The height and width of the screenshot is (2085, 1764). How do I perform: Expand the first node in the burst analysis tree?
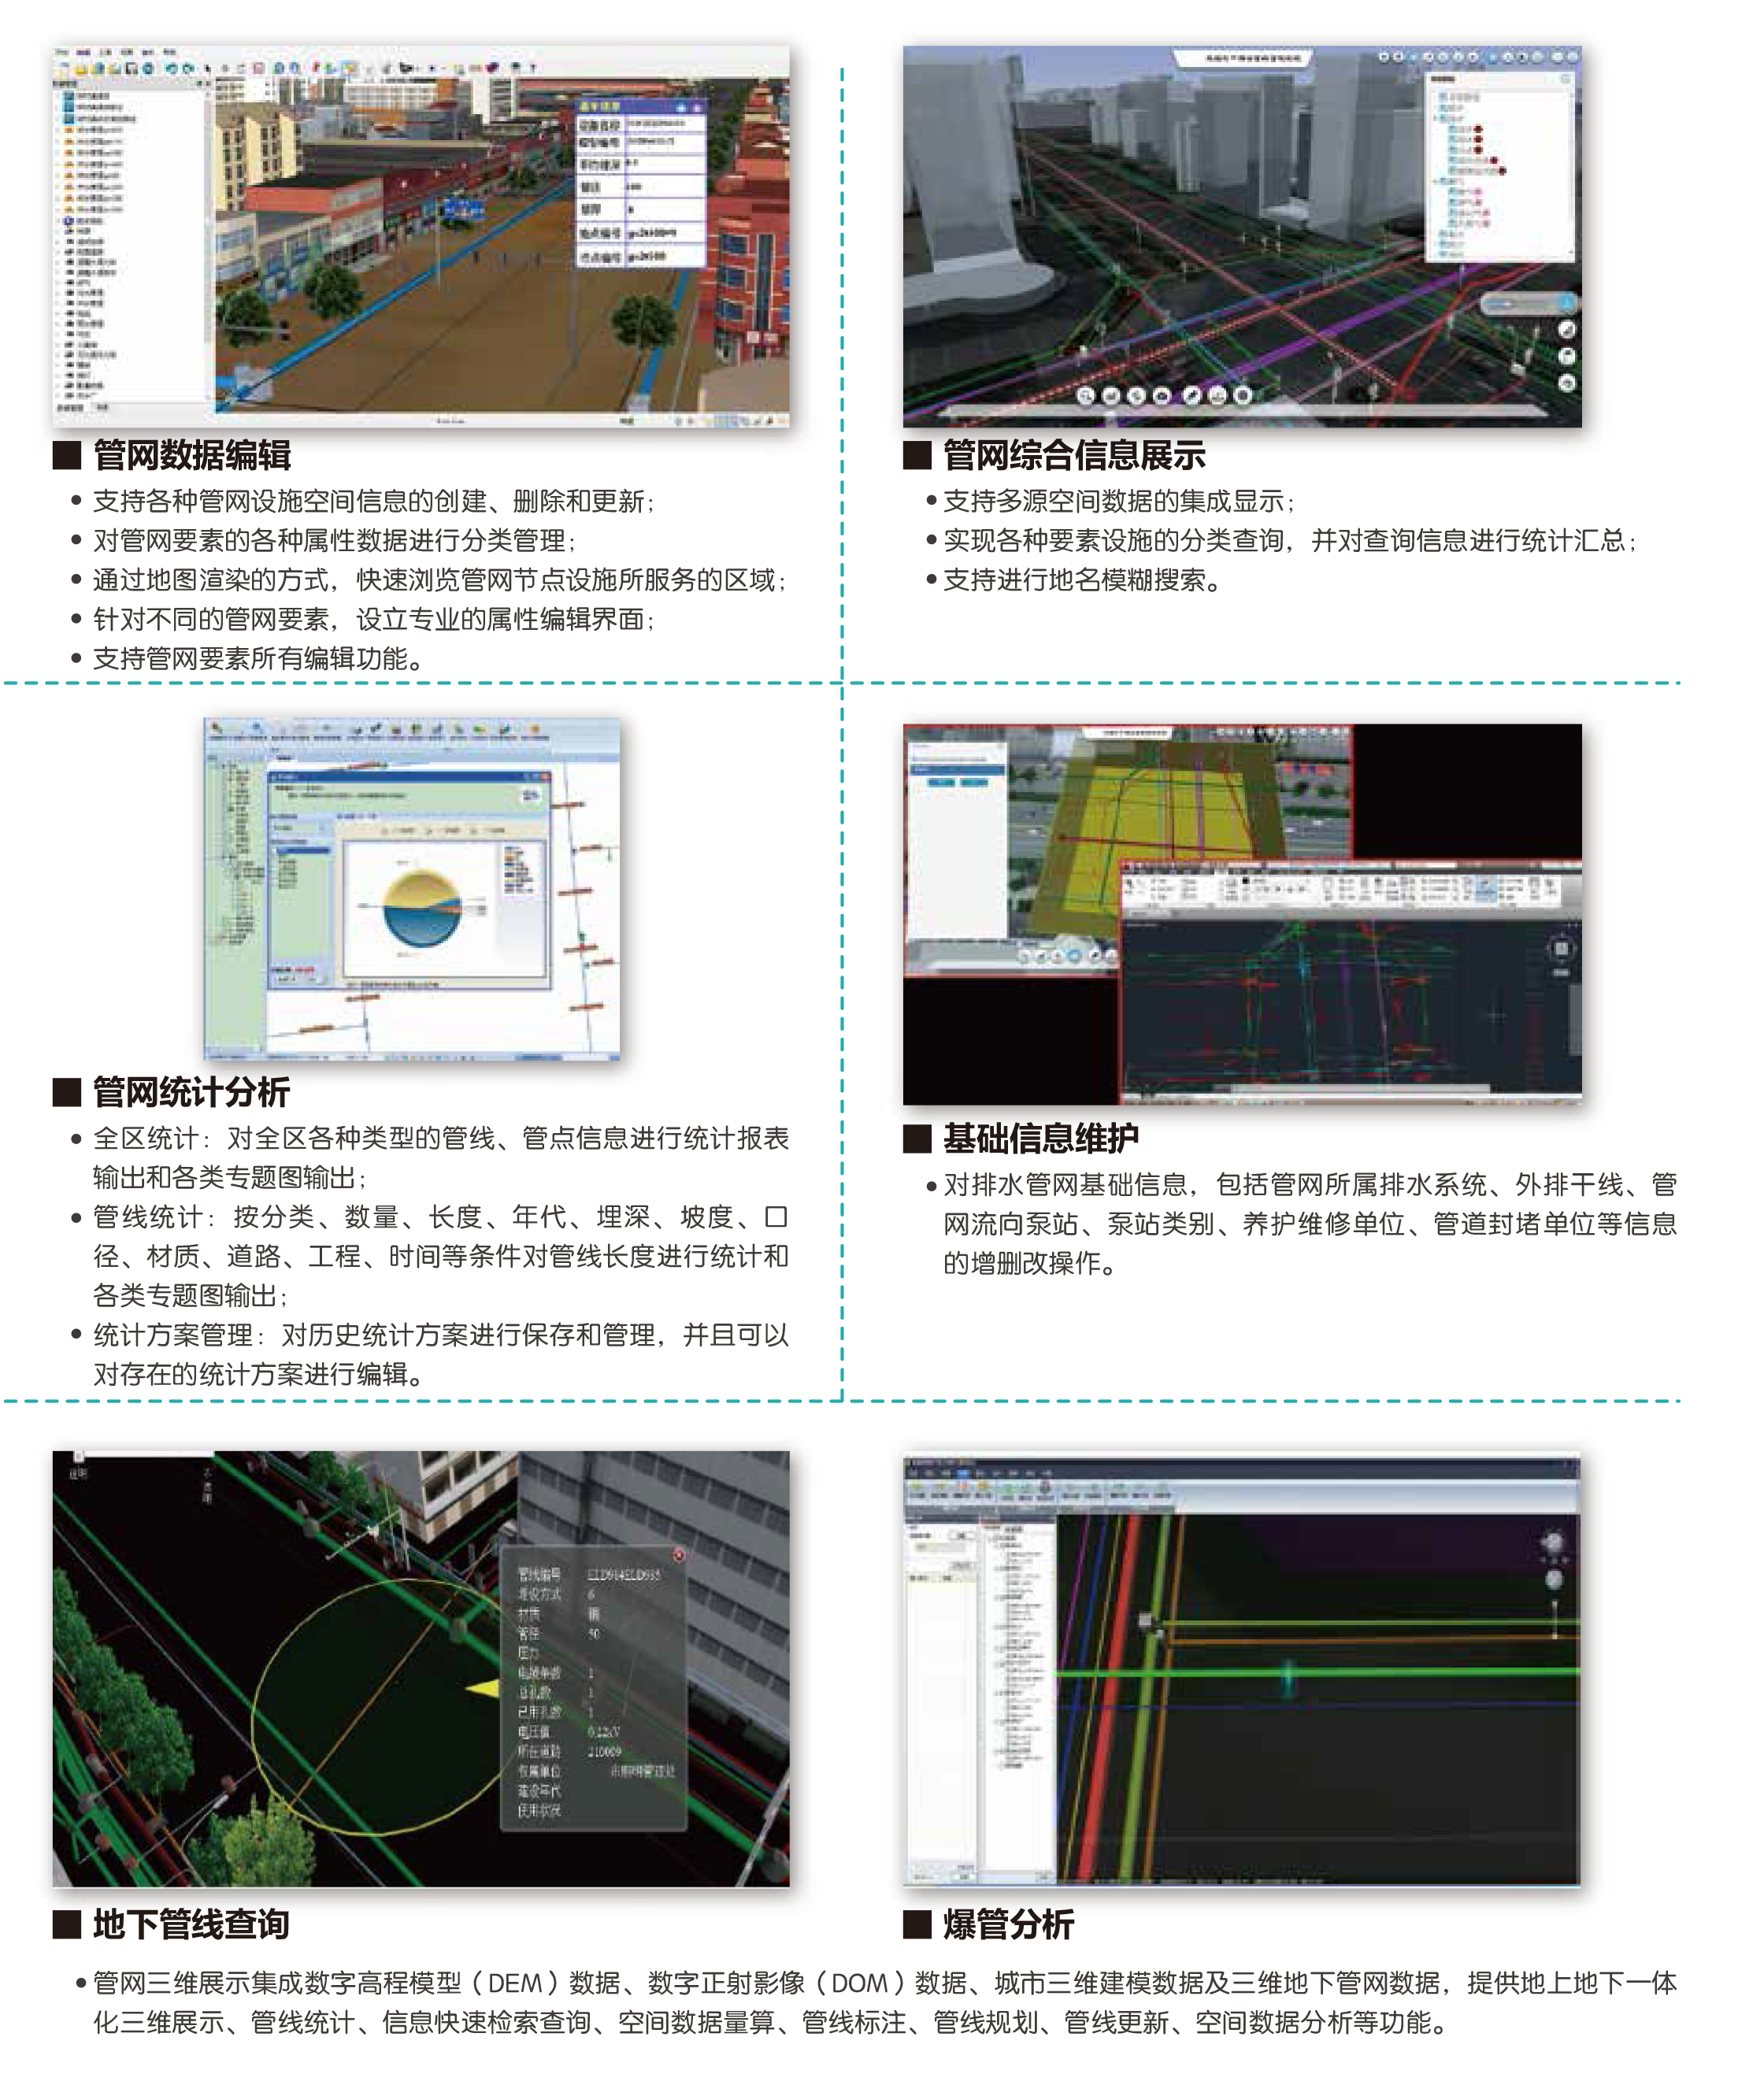click(990, 1539)
